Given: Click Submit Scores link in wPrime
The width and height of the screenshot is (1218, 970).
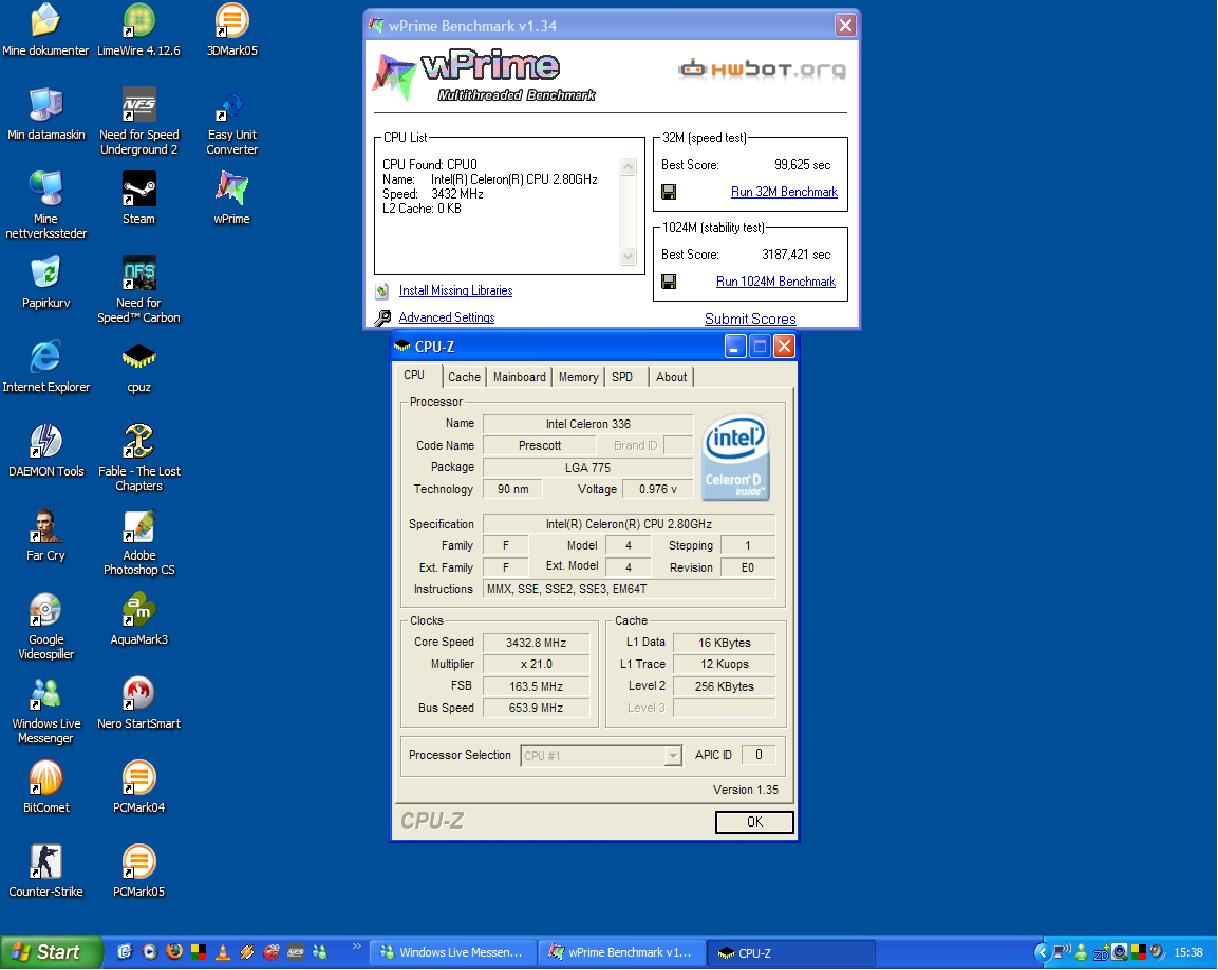Looking at the screenshot, I should 750,319.
